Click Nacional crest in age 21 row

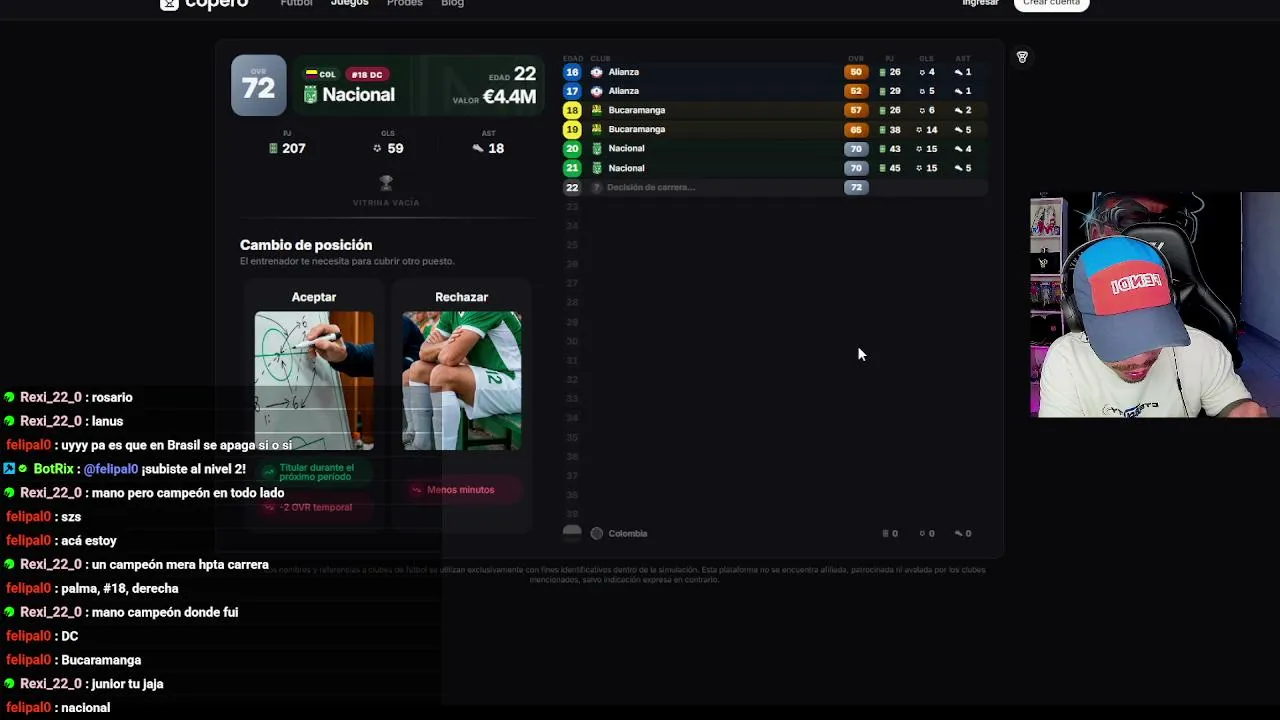(x=597, y=168)
